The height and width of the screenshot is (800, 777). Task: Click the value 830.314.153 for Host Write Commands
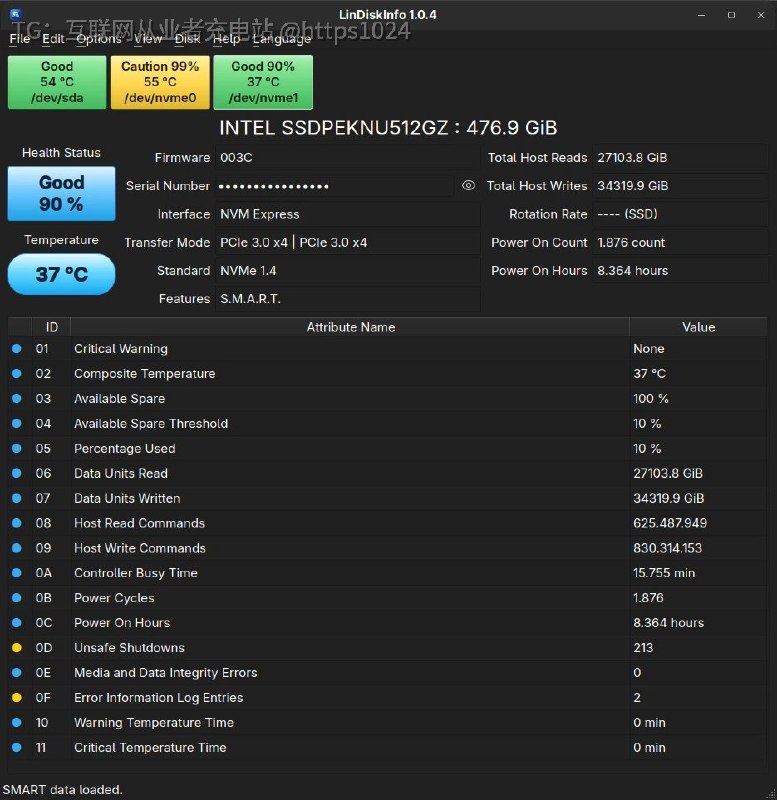pos(667,548)
